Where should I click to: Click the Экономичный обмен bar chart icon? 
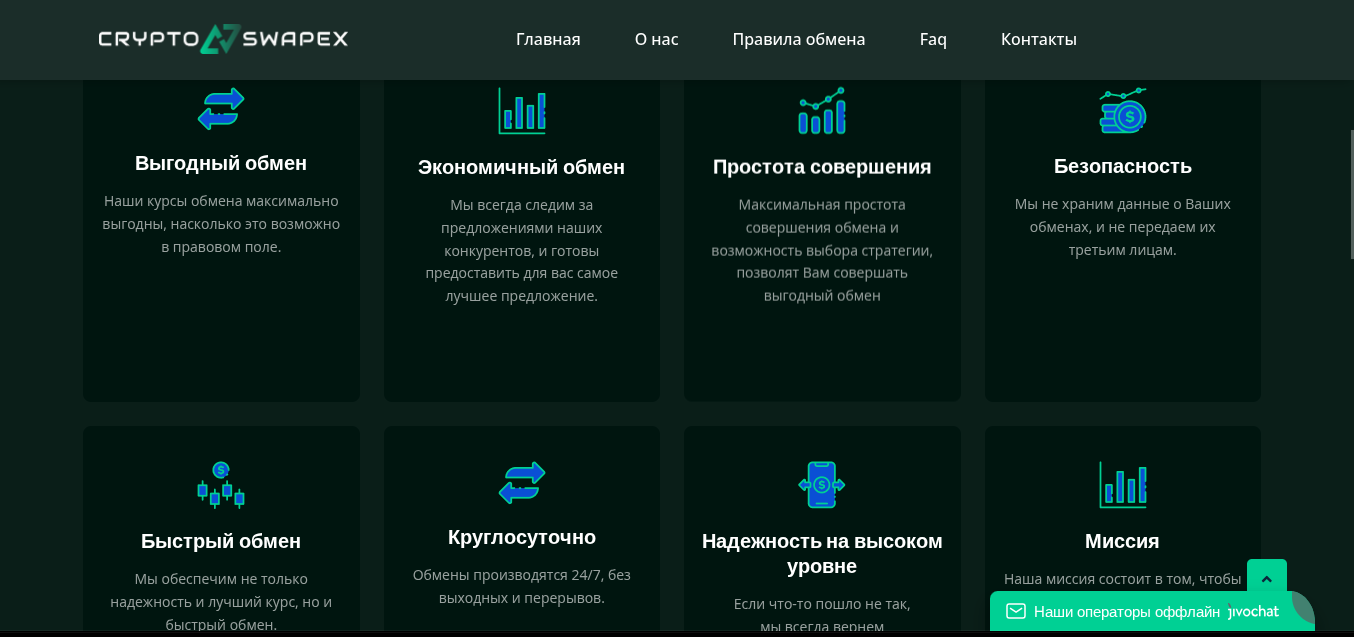[521, 111]
